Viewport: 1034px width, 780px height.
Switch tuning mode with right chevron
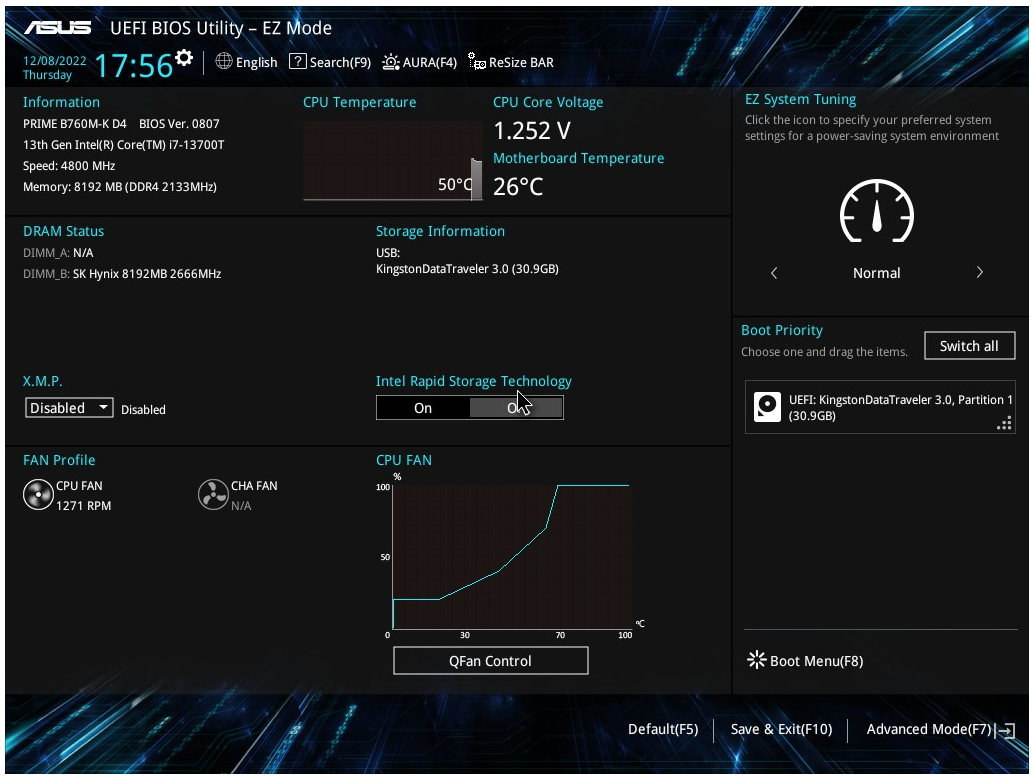point(979,272)
